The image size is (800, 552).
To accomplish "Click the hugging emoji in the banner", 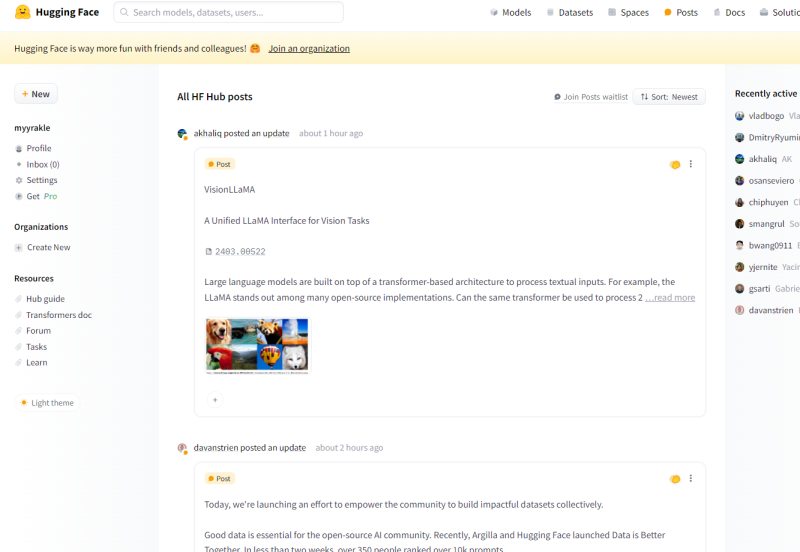I will [x=255, y=48].
